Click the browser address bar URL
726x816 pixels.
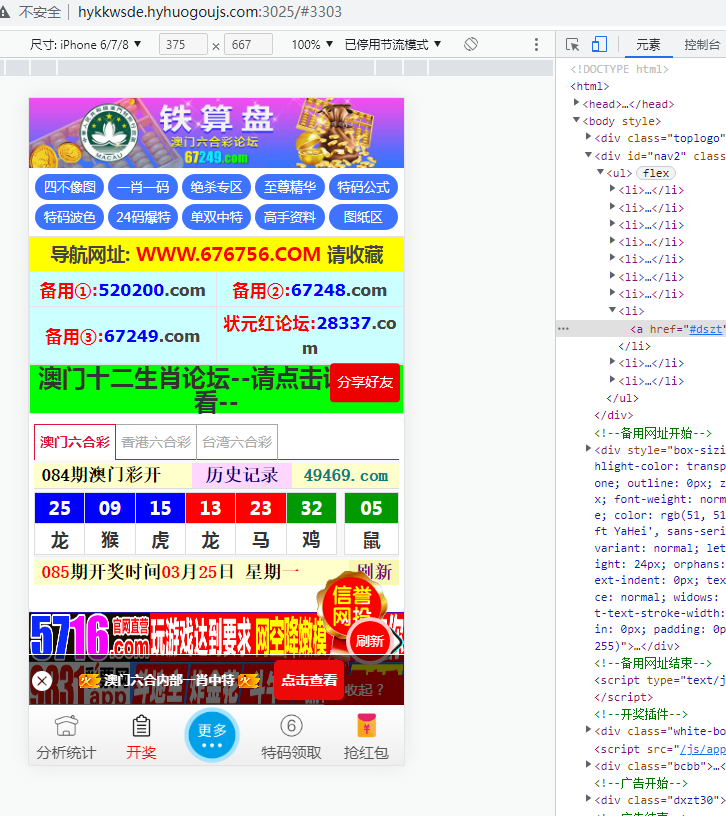coord(210,11)
